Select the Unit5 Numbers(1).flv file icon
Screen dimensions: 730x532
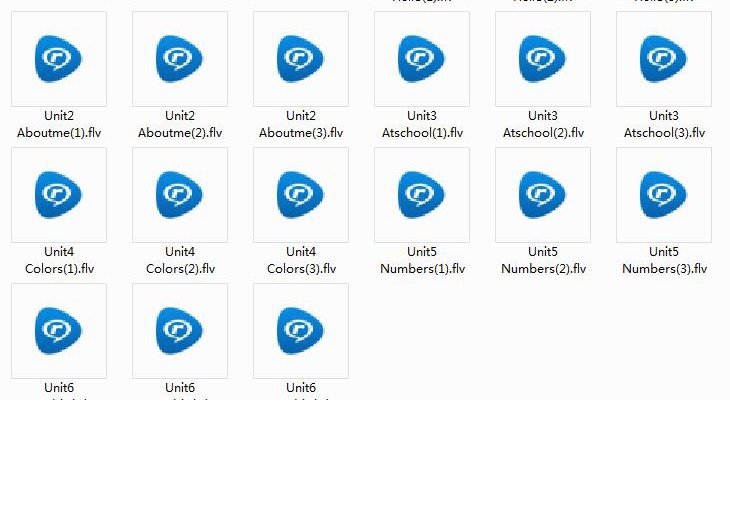coord(422,195)
